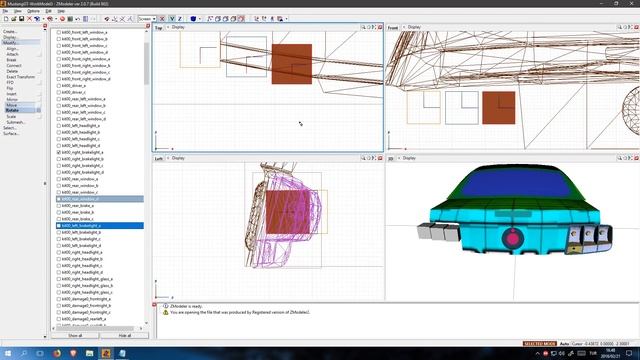Open the Left viewport name dropdown
Image resolution: width=640 pixels, height=360 pixels.
coord(158,158)
